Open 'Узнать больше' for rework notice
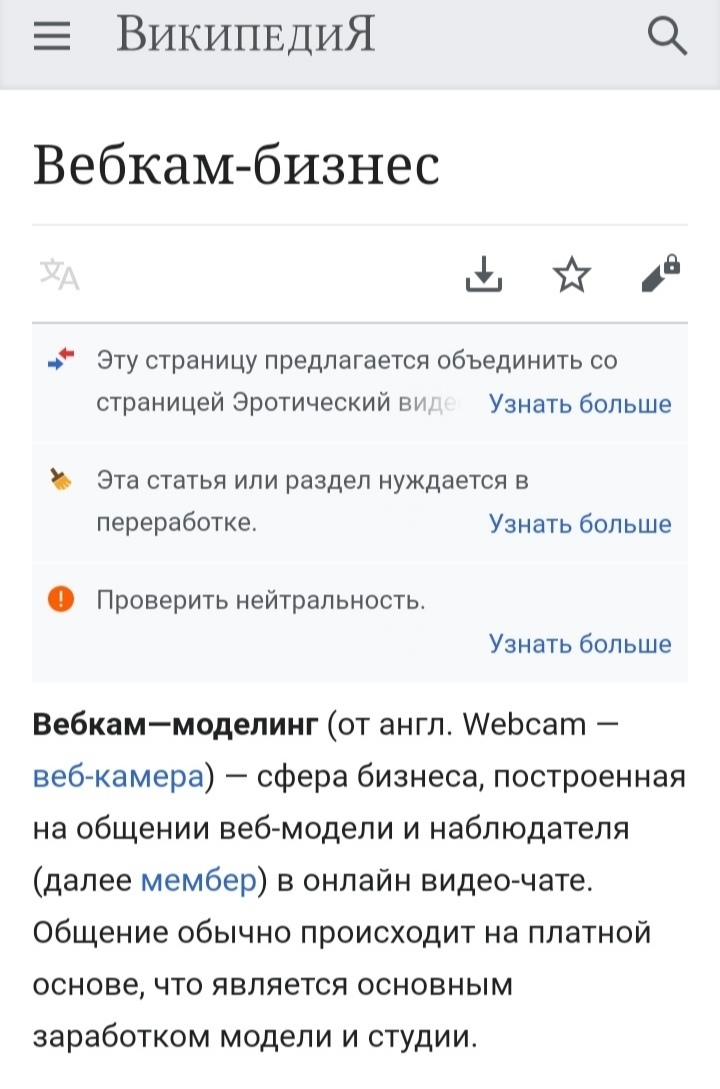720x1089 pixels. [580, 524]
